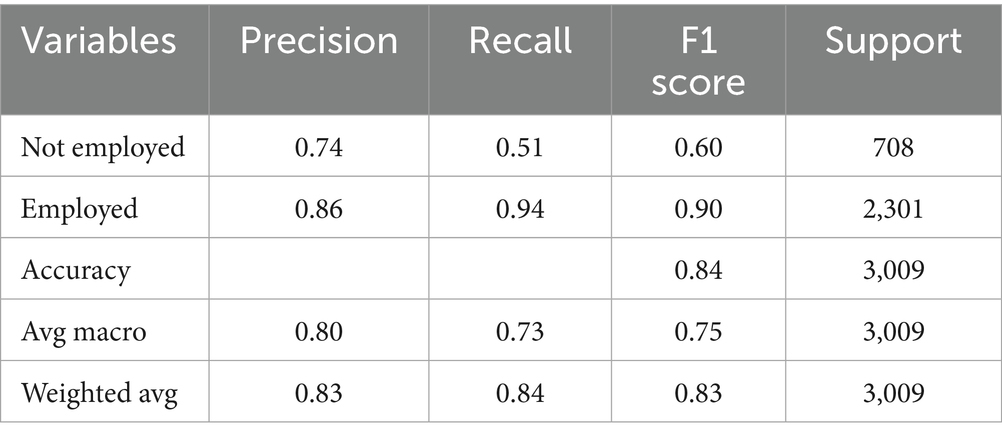Select the Recall column header
Image resolution: width=1002 pixels, height=440 pixels.
(x=523, y=42)
